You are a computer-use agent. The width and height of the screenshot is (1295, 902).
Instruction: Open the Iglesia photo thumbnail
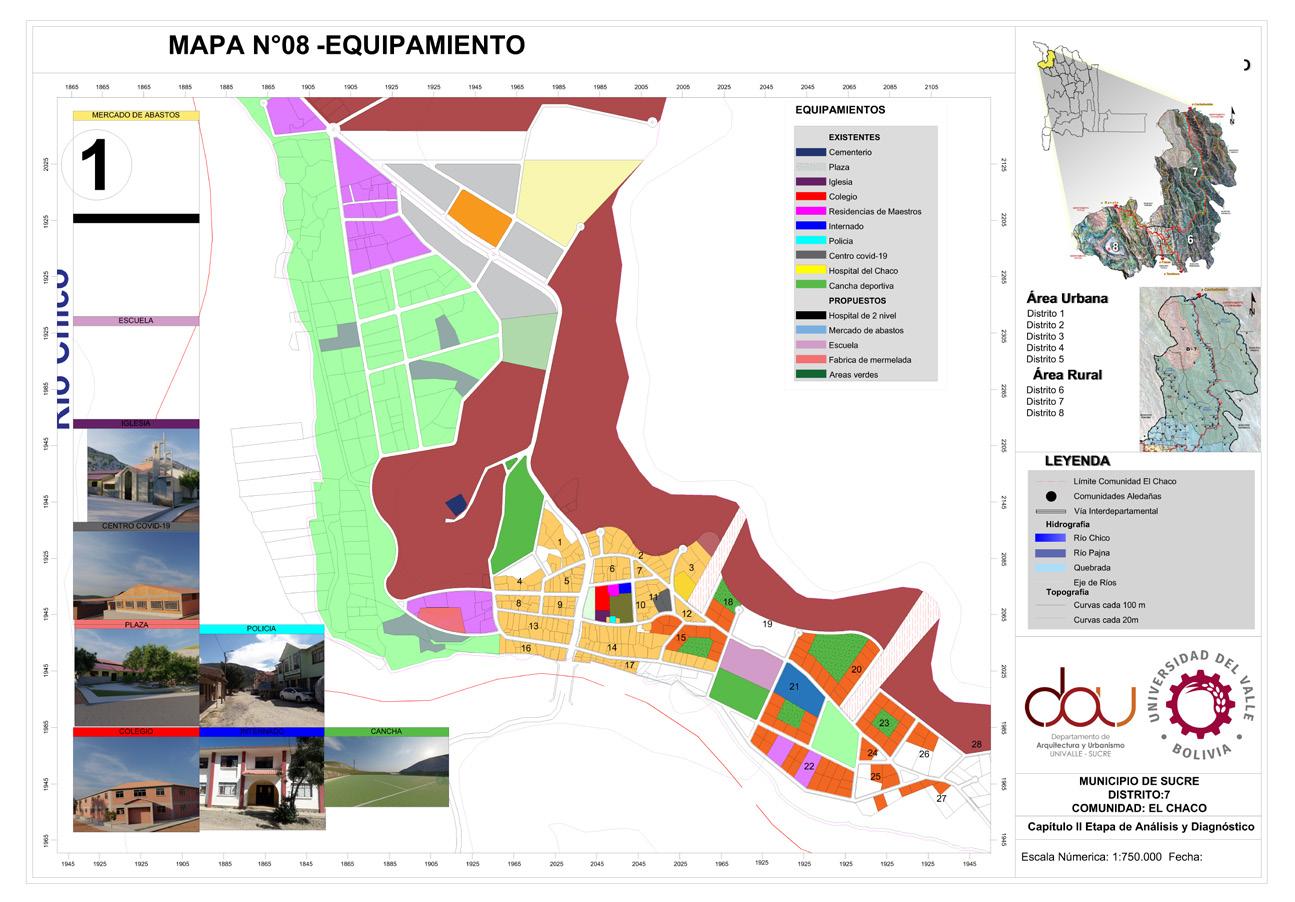pos(143,475)
